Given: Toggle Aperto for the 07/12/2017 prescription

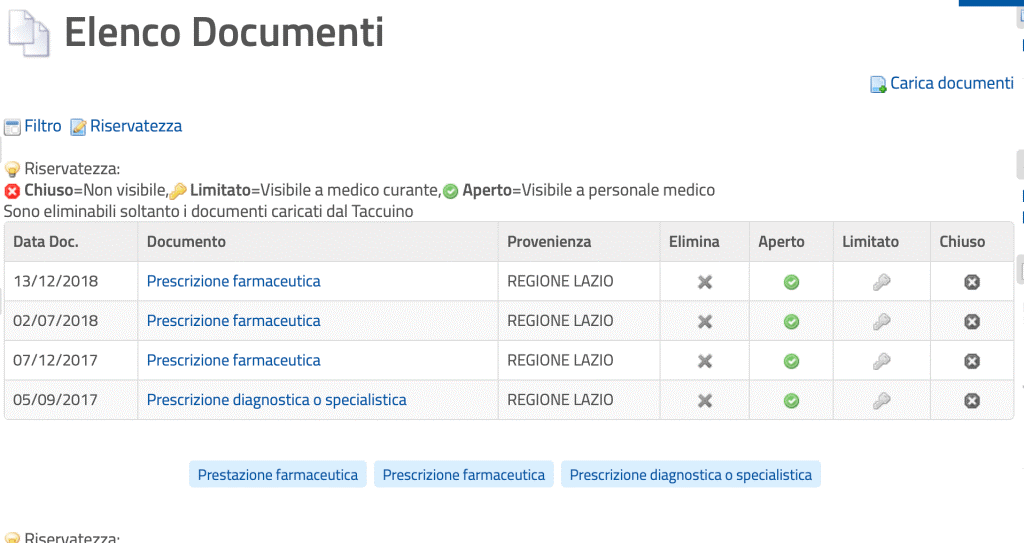Looking at the screenshot, I should coord(792,361).
